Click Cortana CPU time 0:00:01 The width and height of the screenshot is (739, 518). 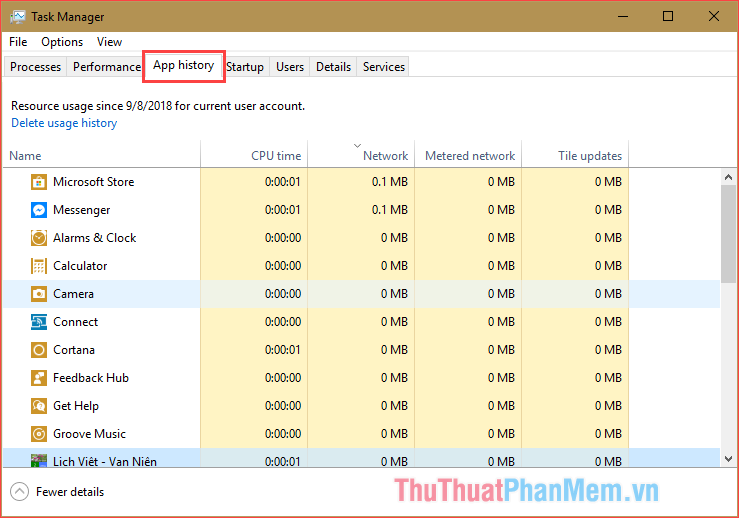pyautogui.click(x=283, y=350)
